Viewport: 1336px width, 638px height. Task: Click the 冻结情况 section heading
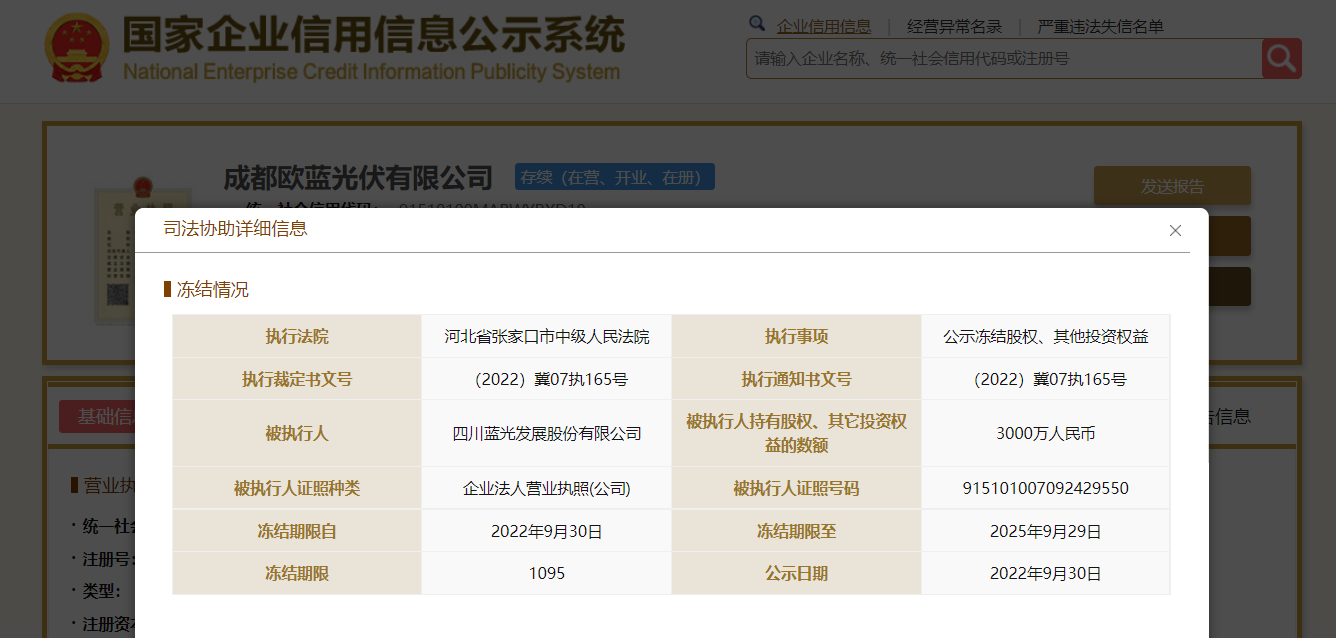212,290
